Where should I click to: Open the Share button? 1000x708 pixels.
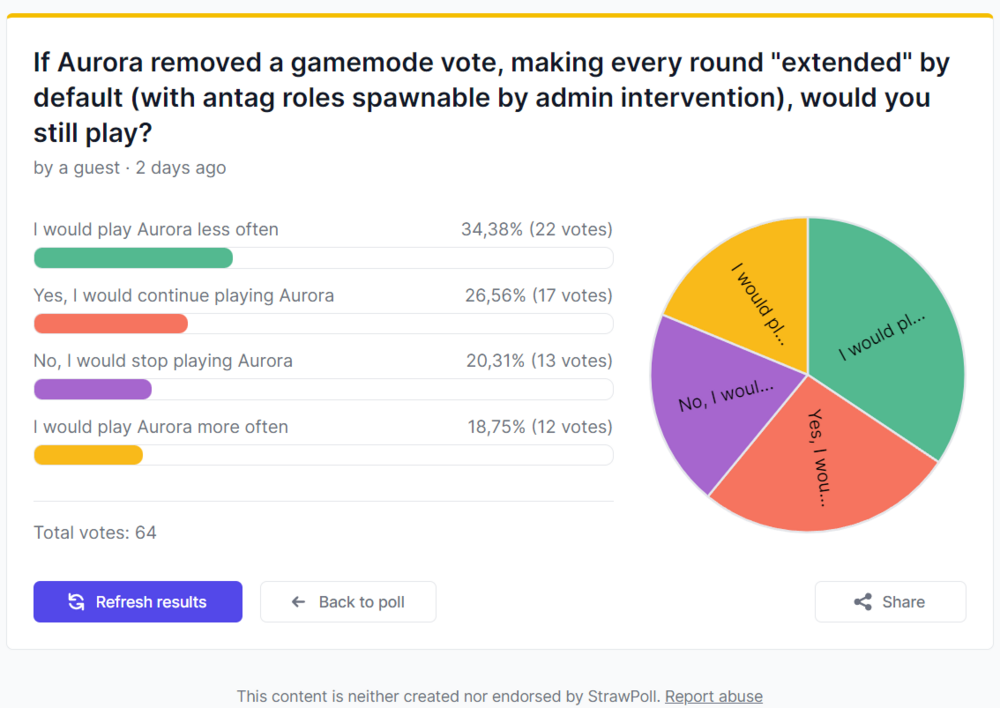coord(890,602)
